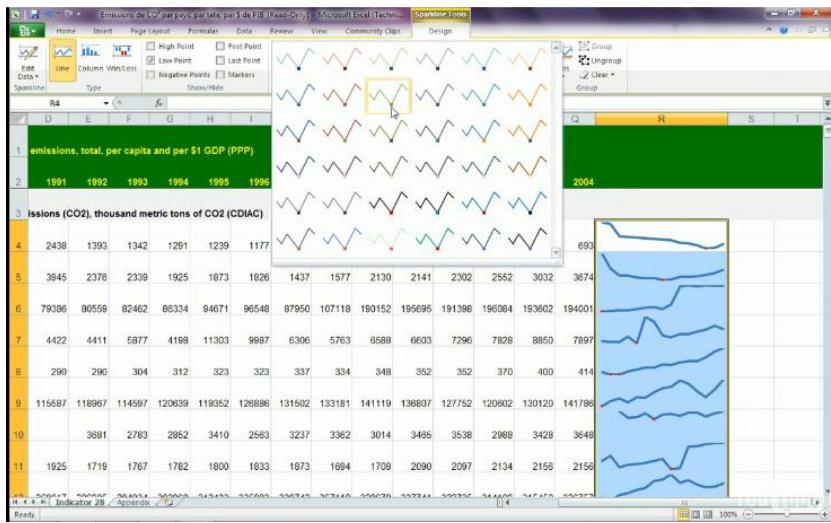Open the customize quick access toolbar arrow
This screenshot has width=831, height=523.
coord(79,14)
